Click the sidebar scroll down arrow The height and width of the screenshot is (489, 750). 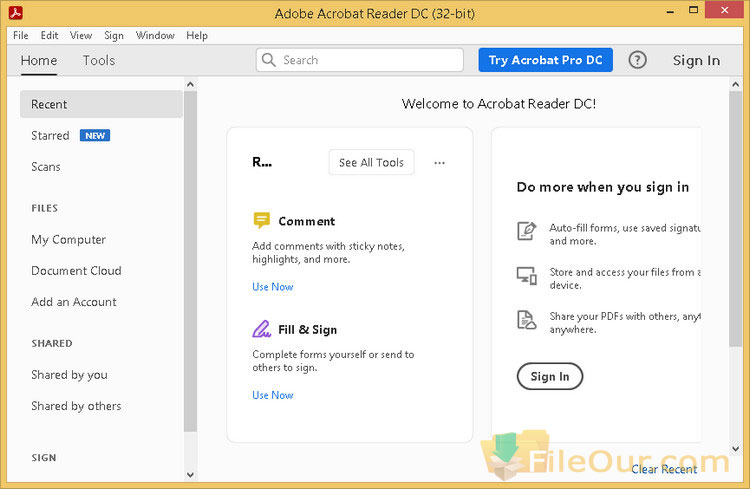tap(190, 475)
